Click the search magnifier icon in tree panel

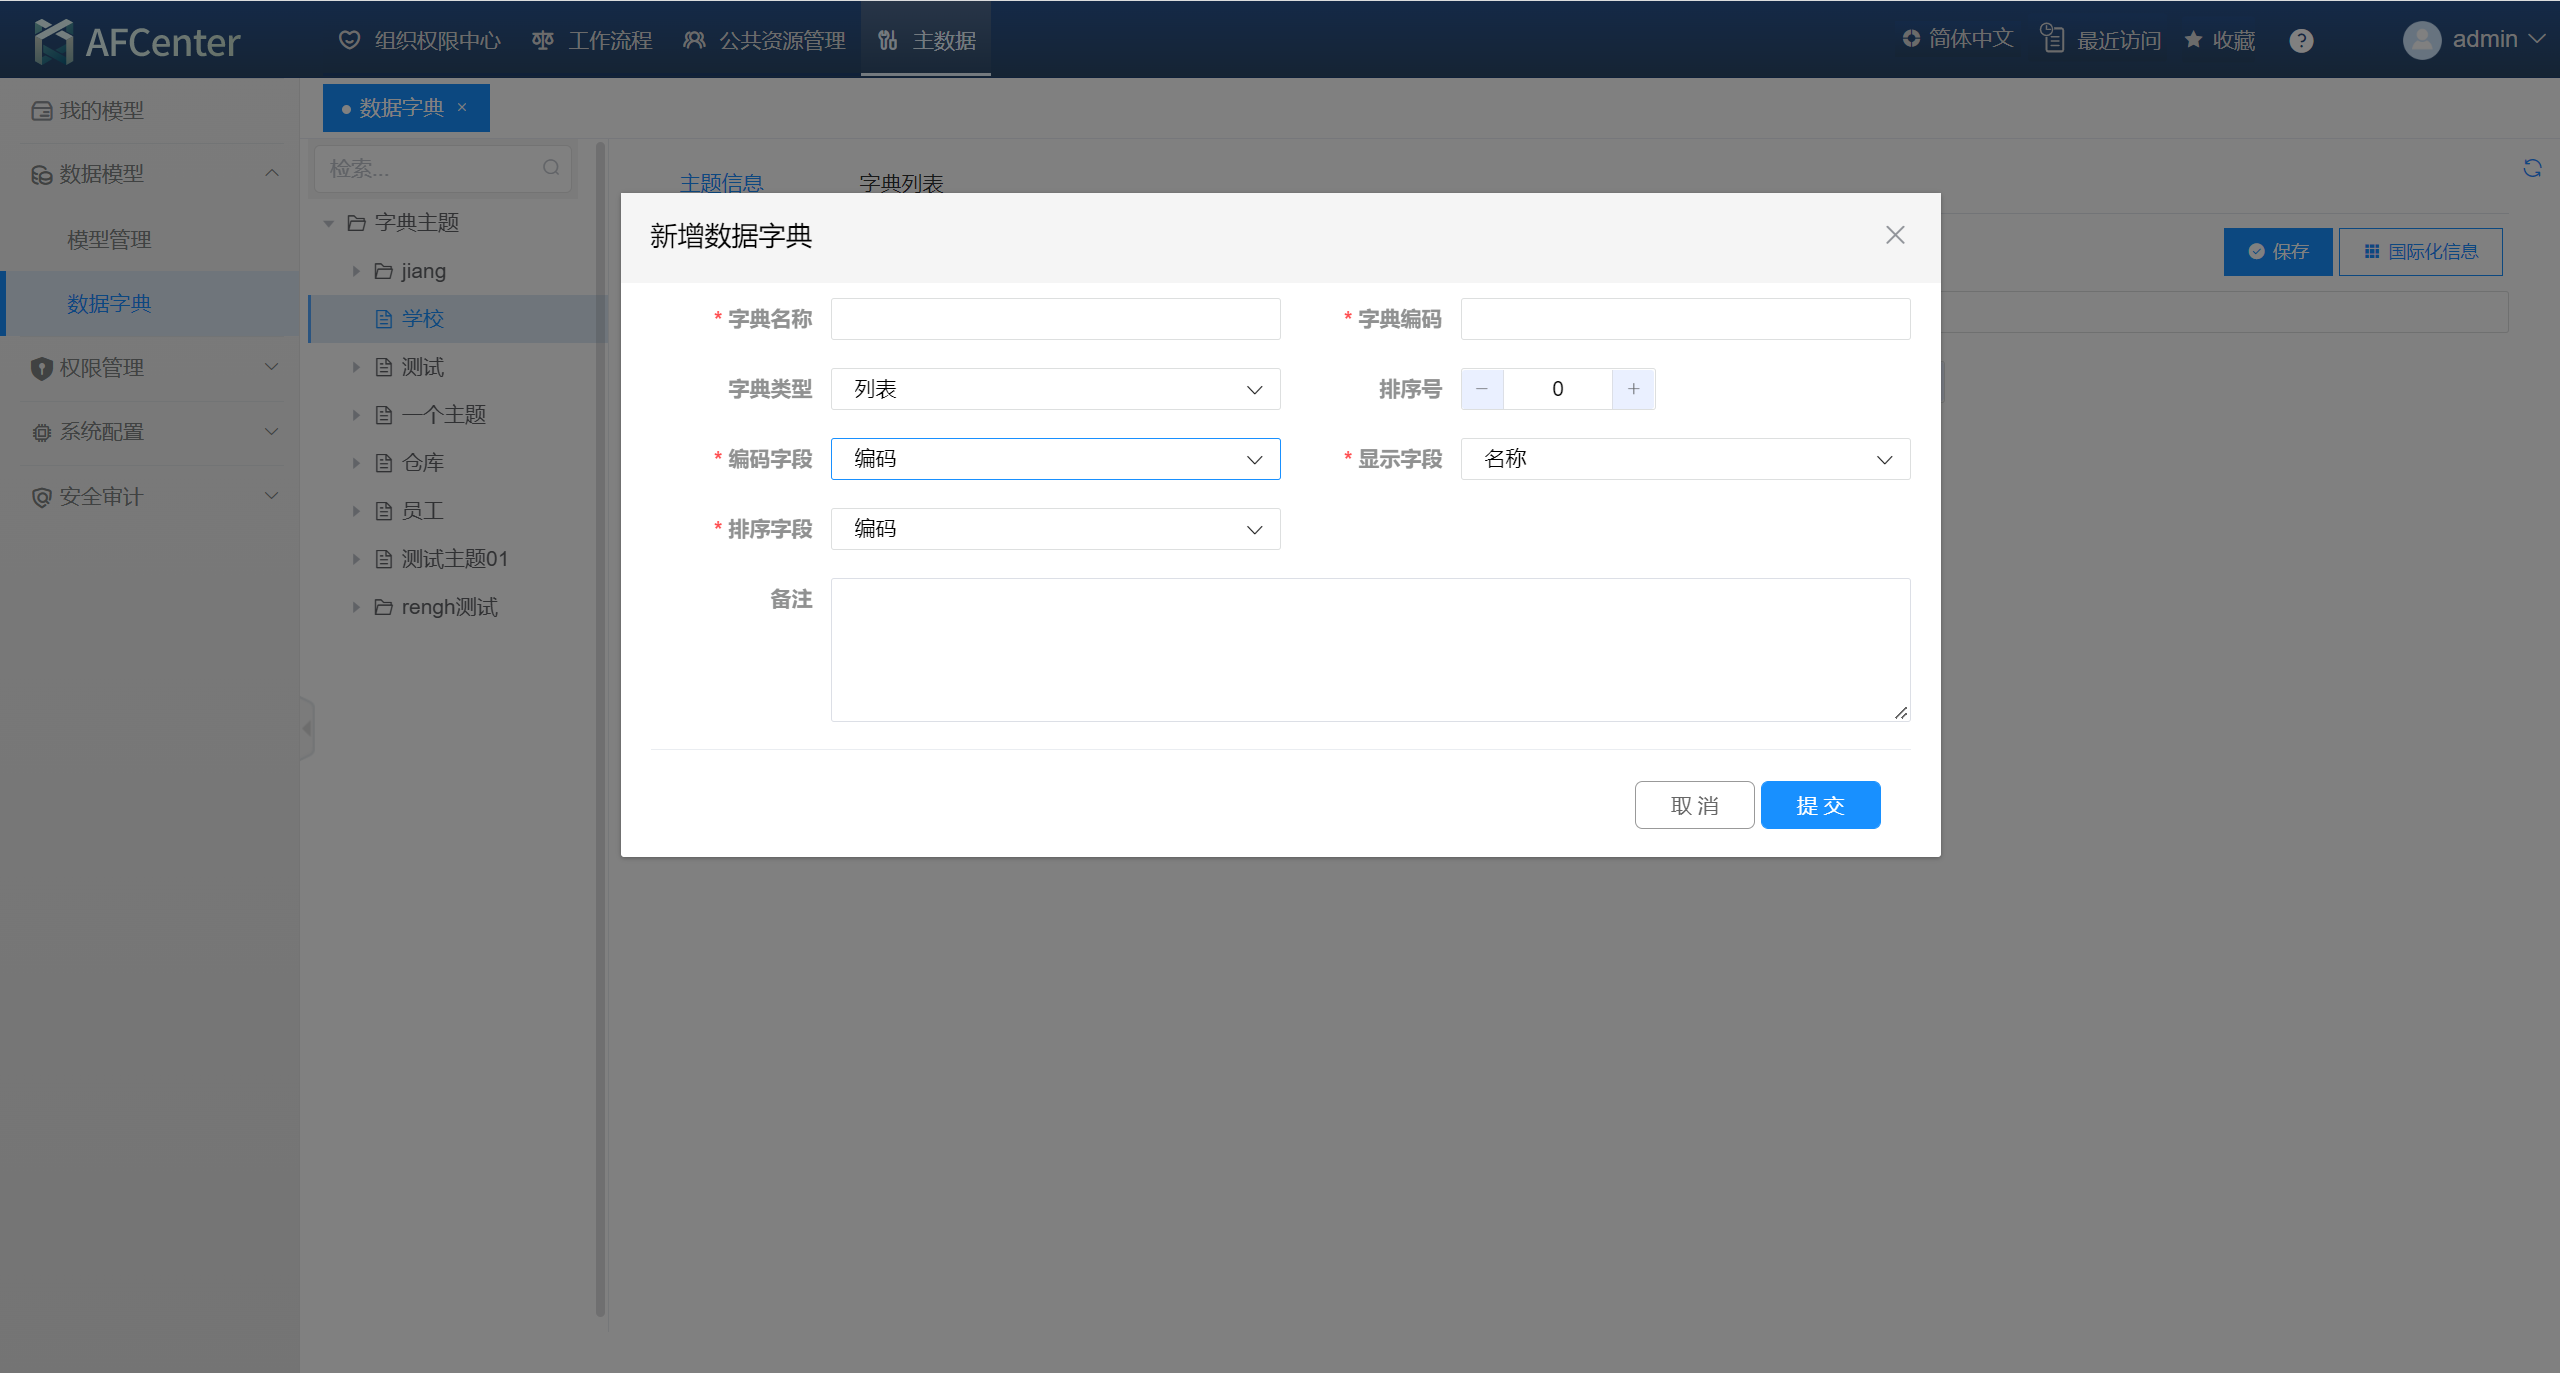(x=551, y=168)
